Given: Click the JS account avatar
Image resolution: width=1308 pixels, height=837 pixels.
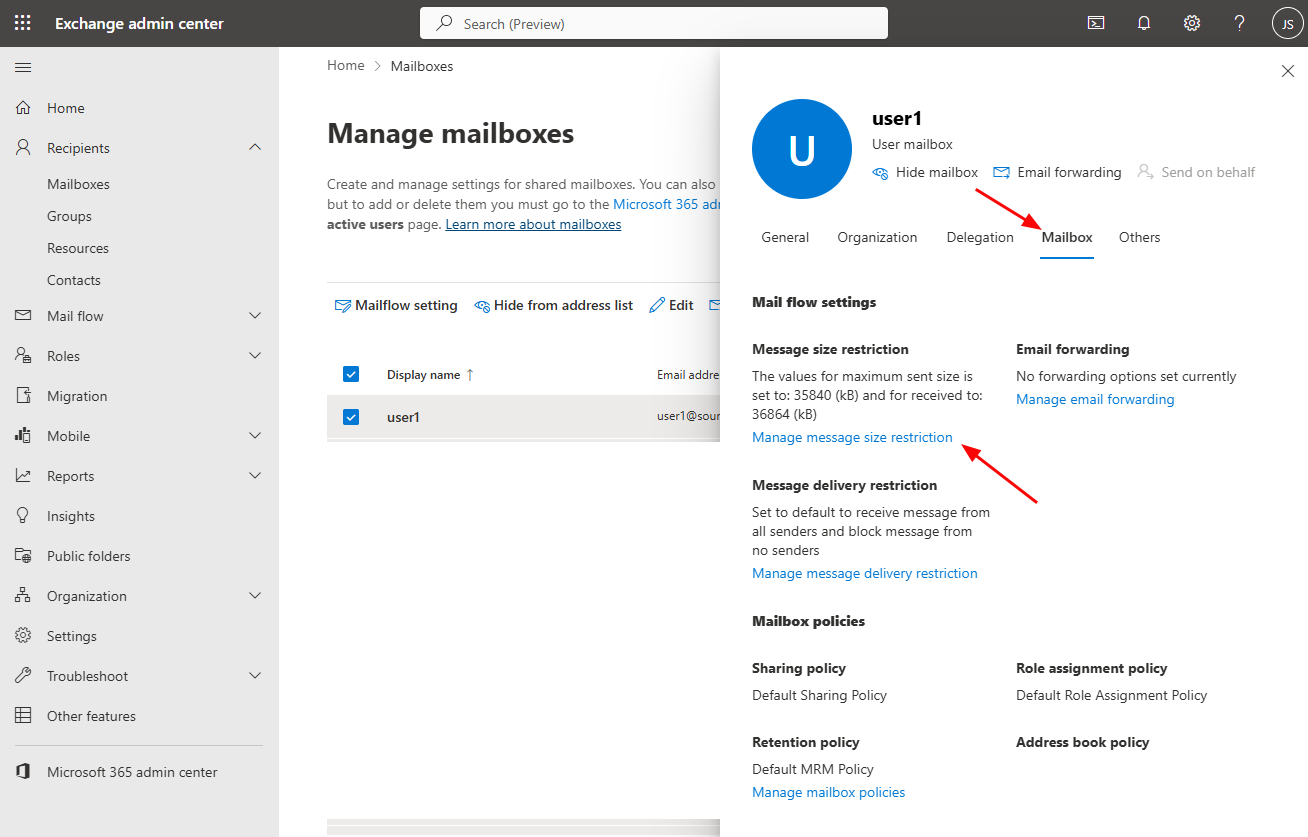Looking at the screenshot, I should (x=1287, y=23).
